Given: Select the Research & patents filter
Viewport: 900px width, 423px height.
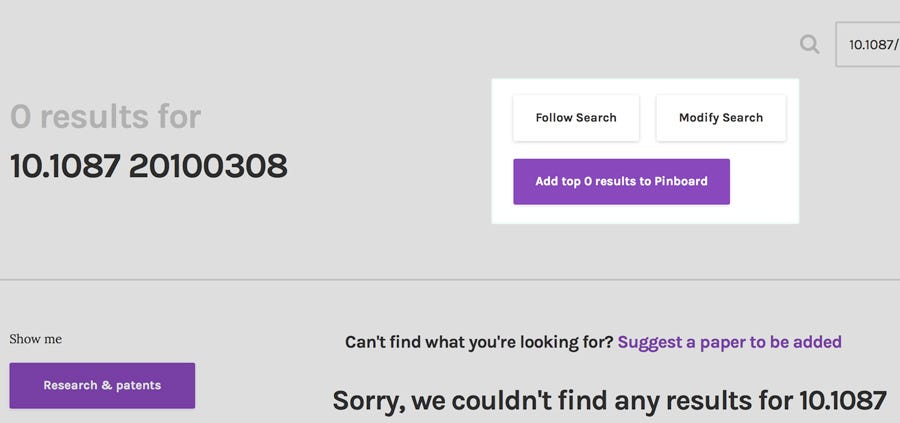Looking at the screenshot, I should point(102,386).
